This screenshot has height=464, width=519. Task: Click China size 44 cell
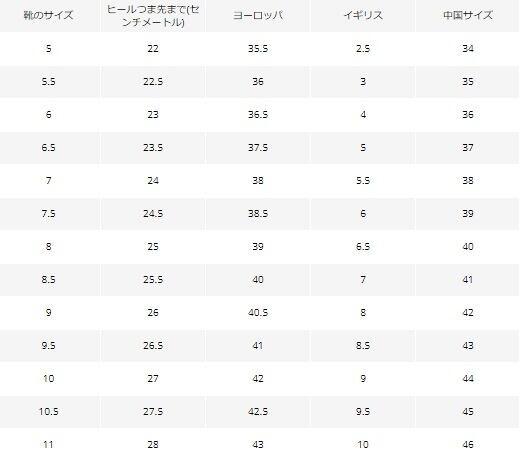468,379
